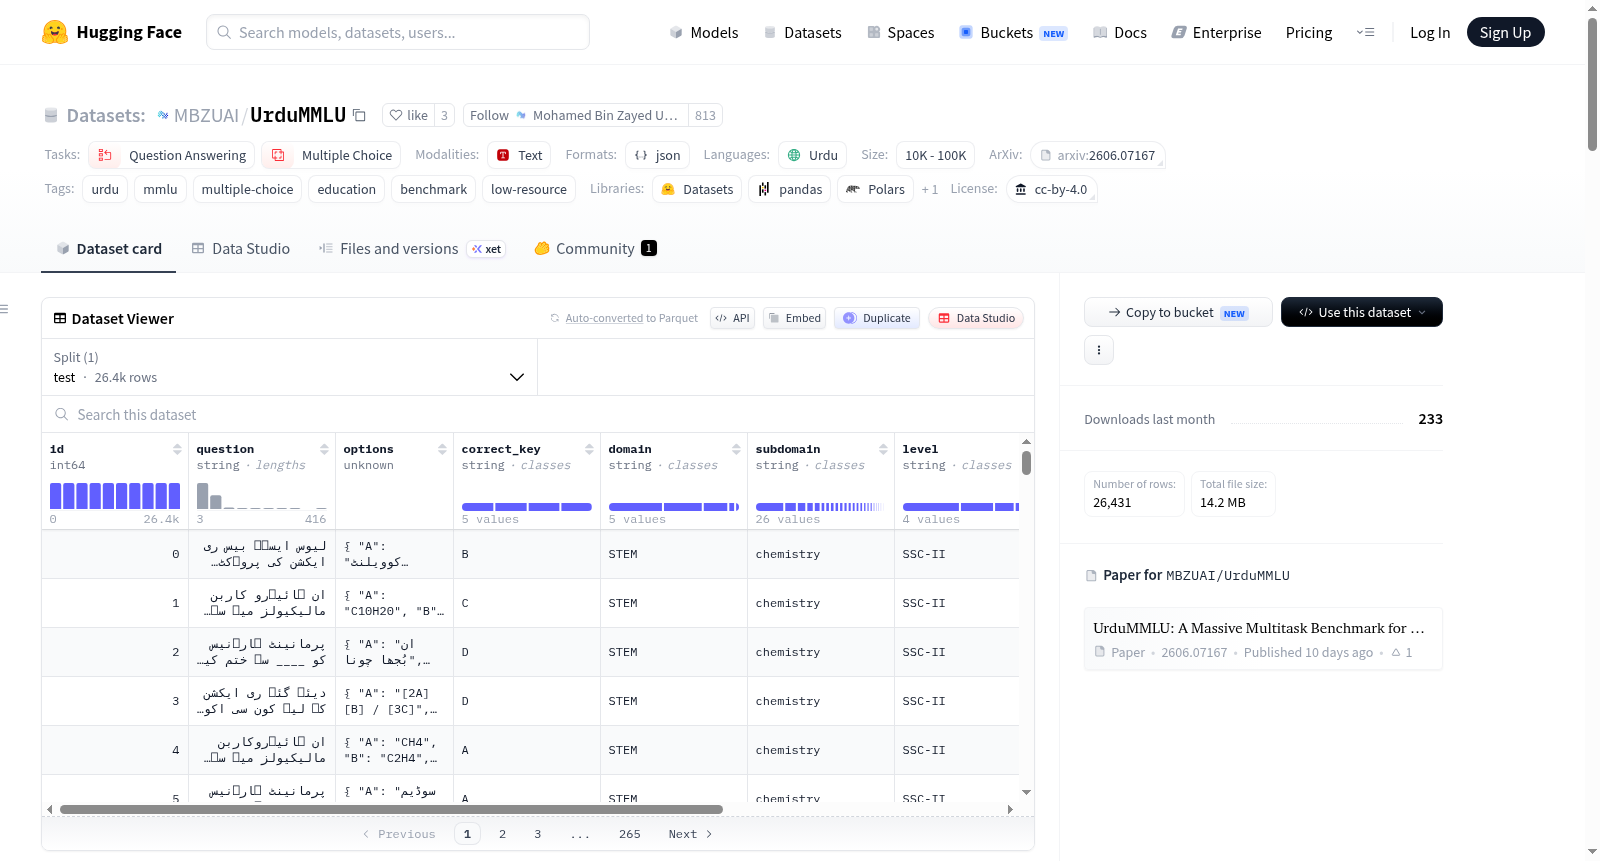Select the Urdu language tag

point(812,155)
